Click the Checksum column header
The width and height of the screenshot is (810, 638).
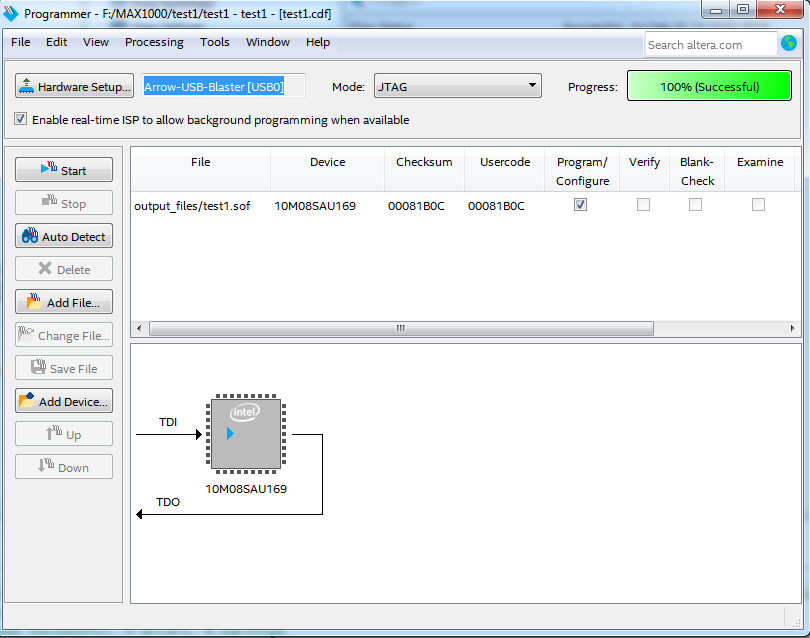tap(424, 170)
